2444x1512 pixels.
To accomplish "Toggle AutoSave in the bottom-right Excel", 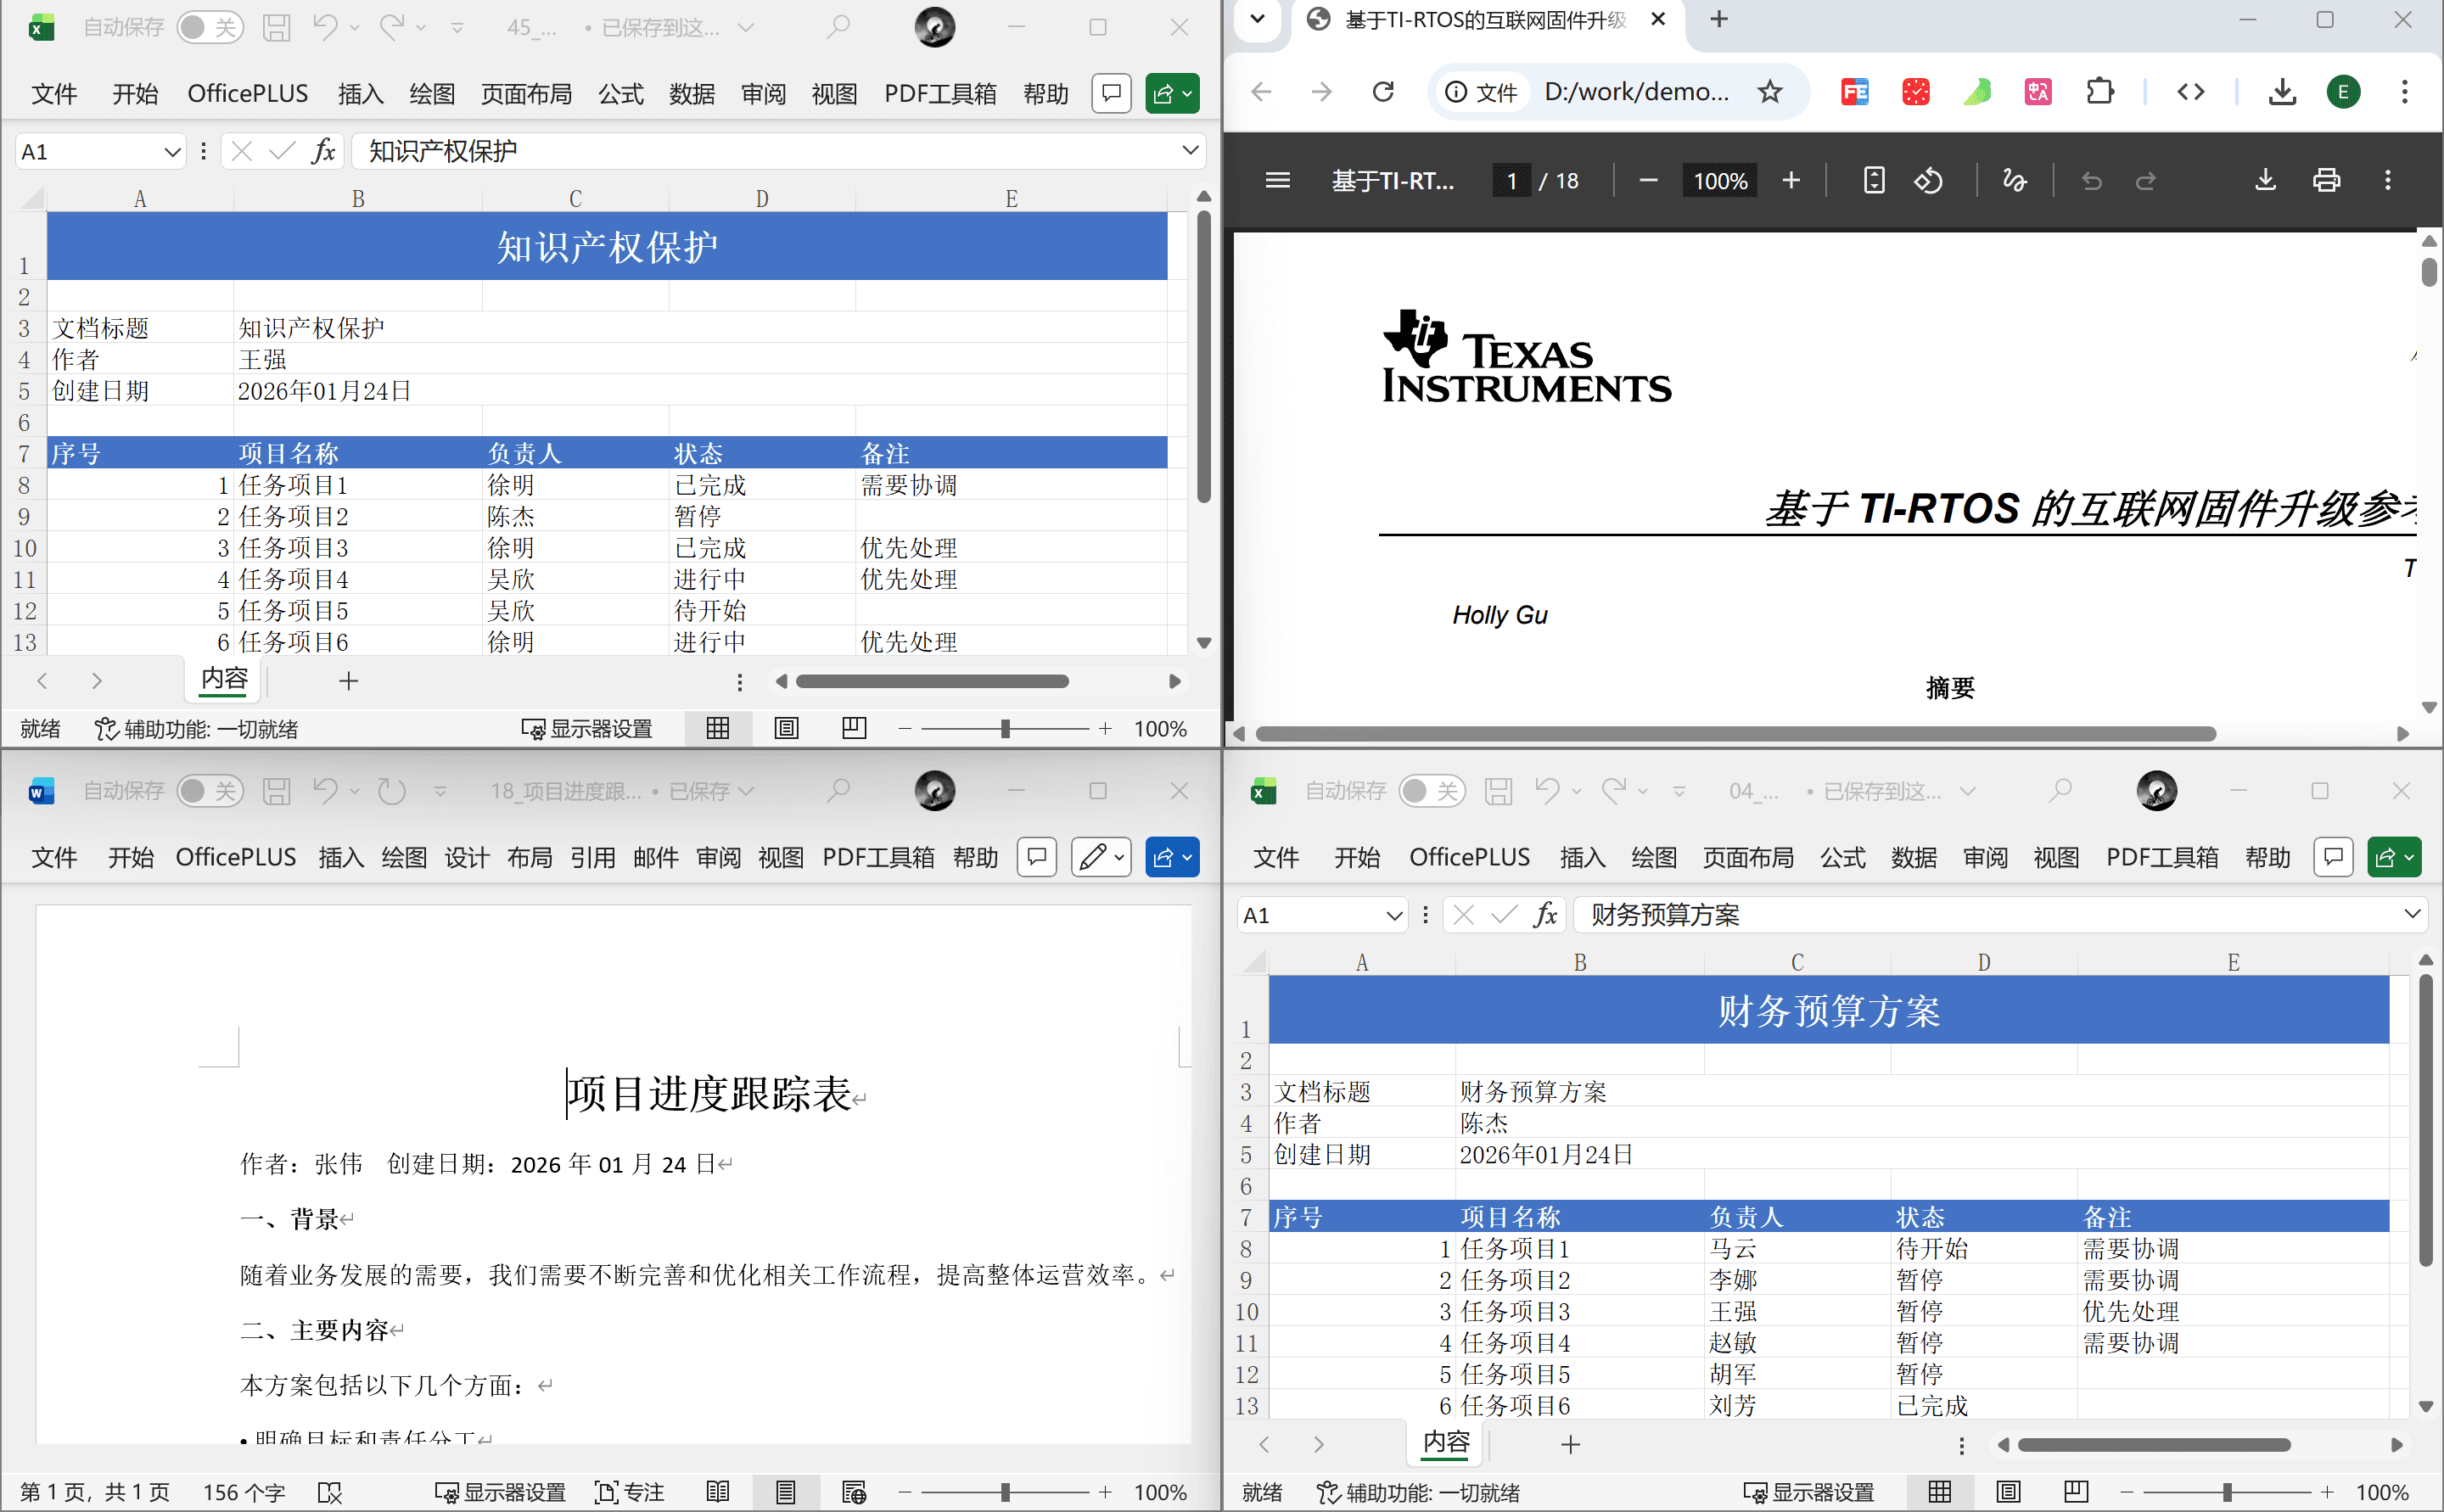I will tap(1430, 790).
